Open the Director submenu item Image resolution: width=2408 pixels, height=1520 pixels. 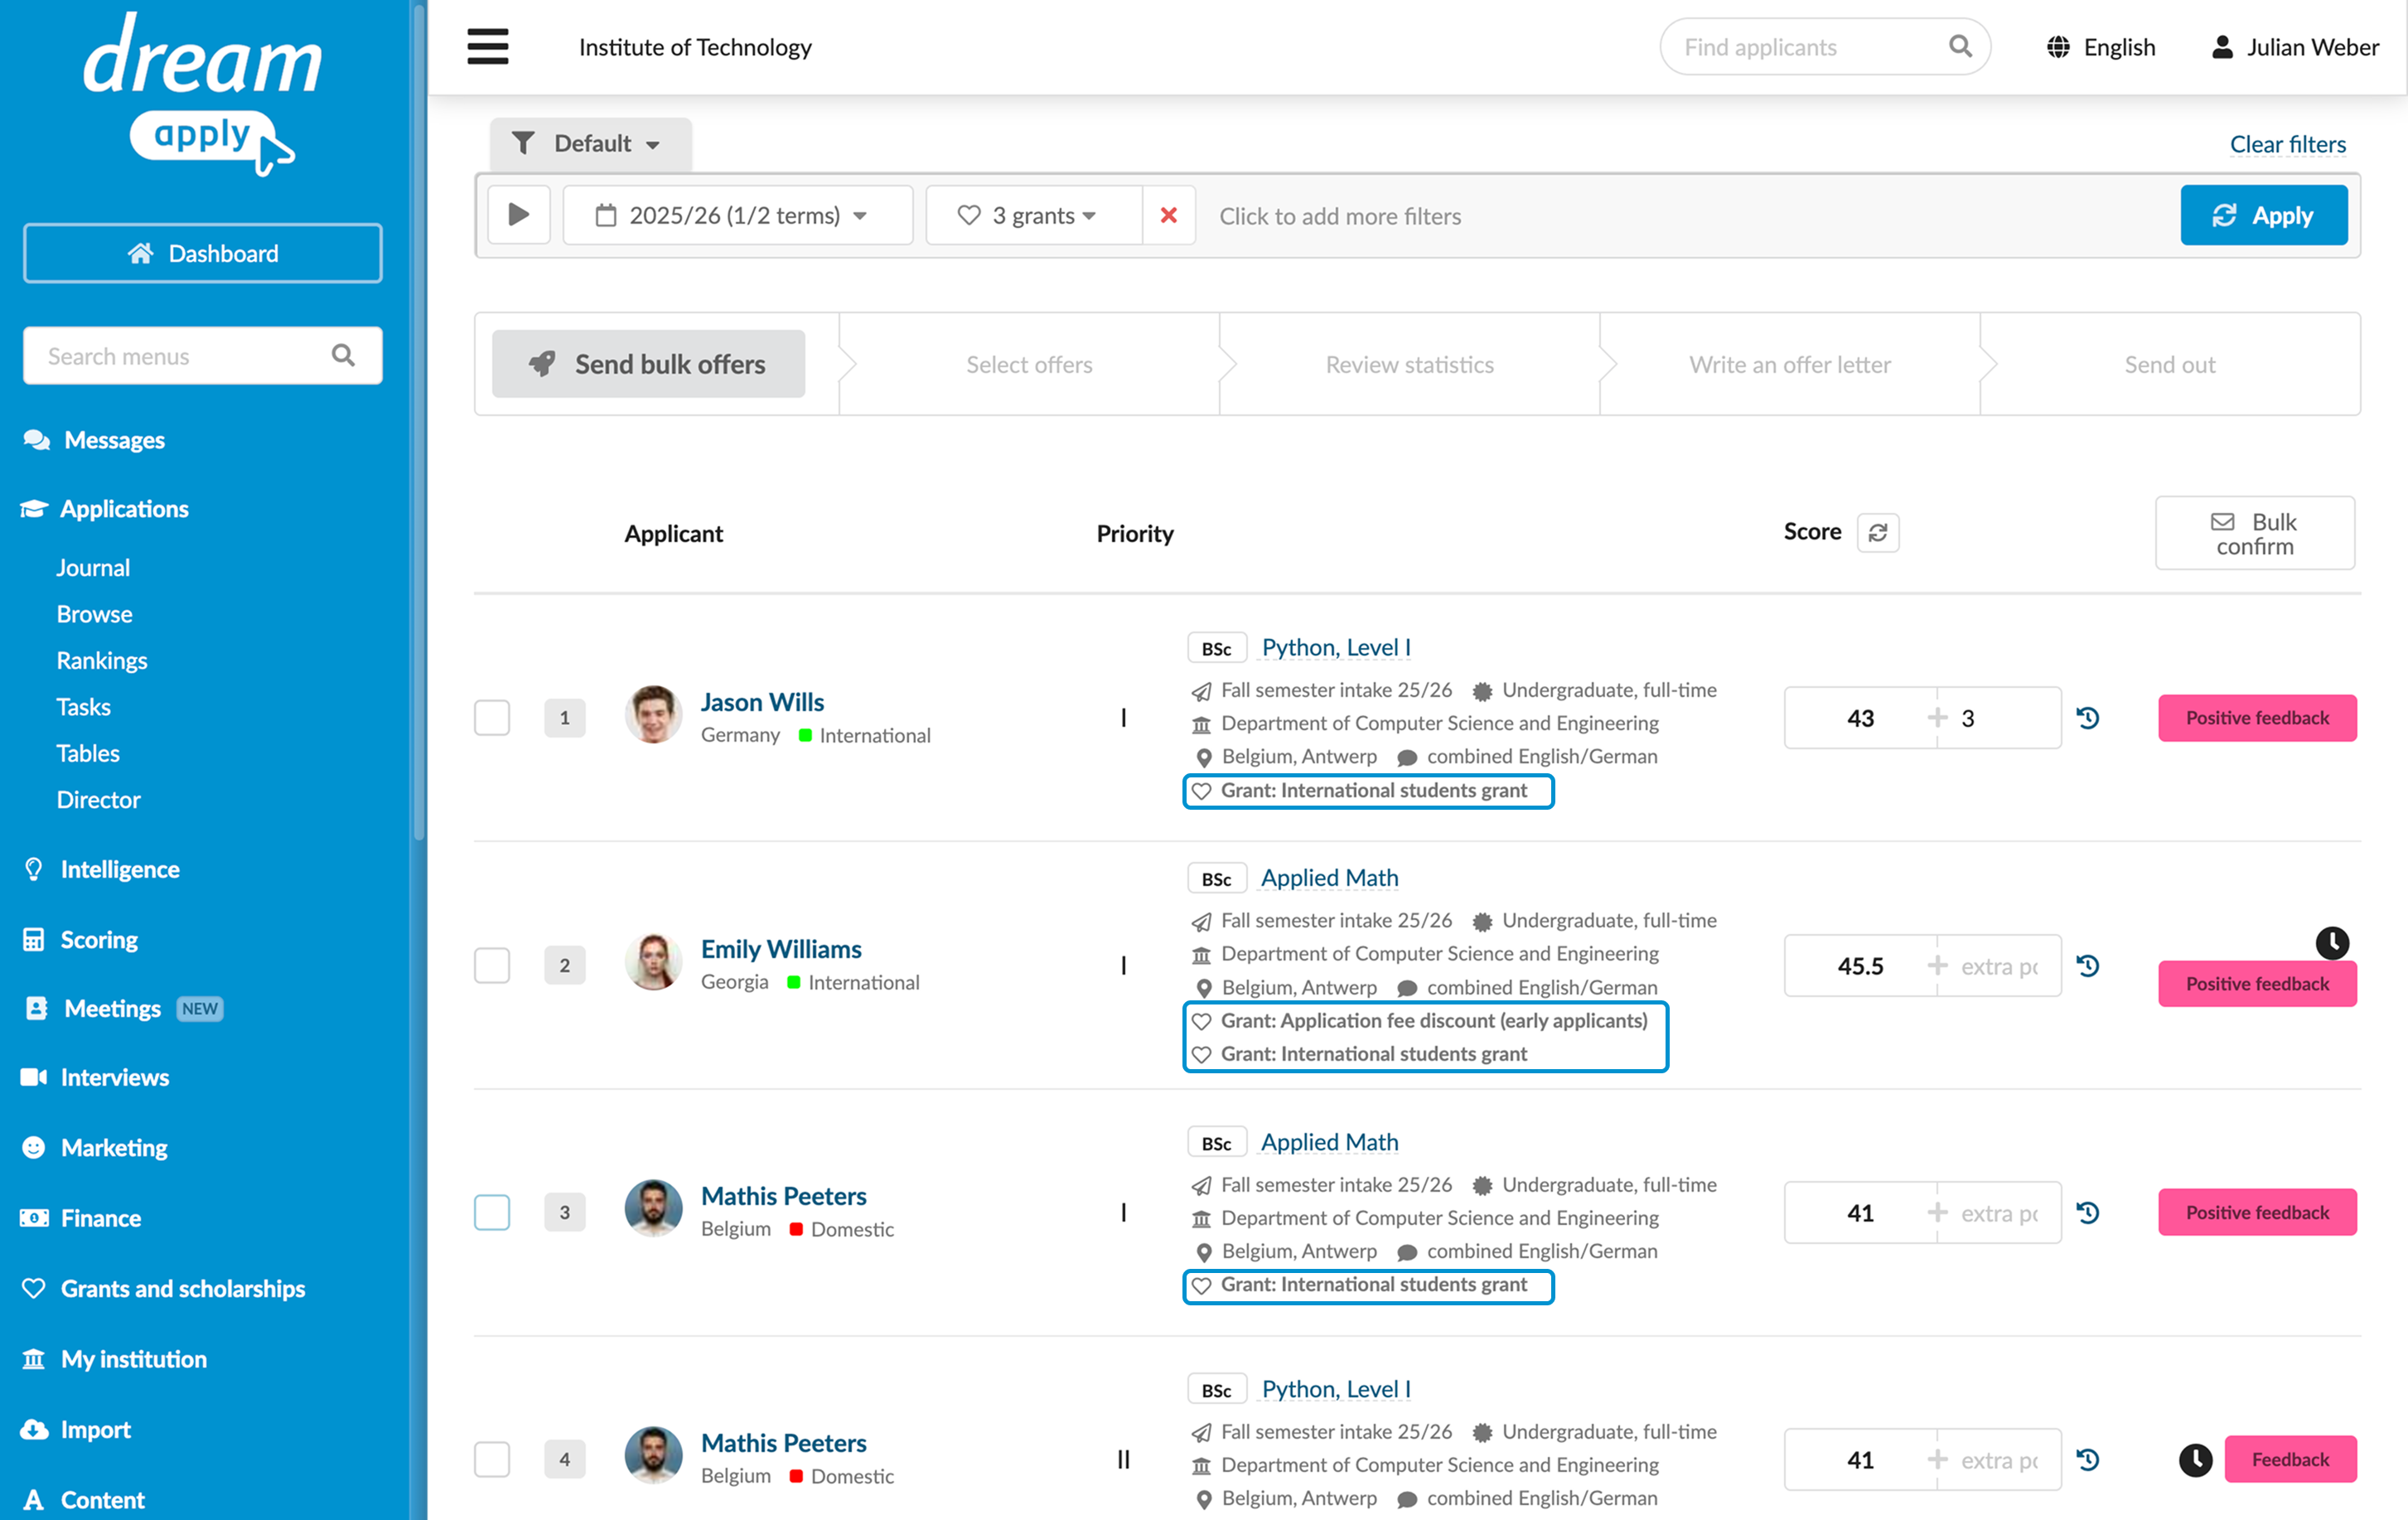point(98,800)
